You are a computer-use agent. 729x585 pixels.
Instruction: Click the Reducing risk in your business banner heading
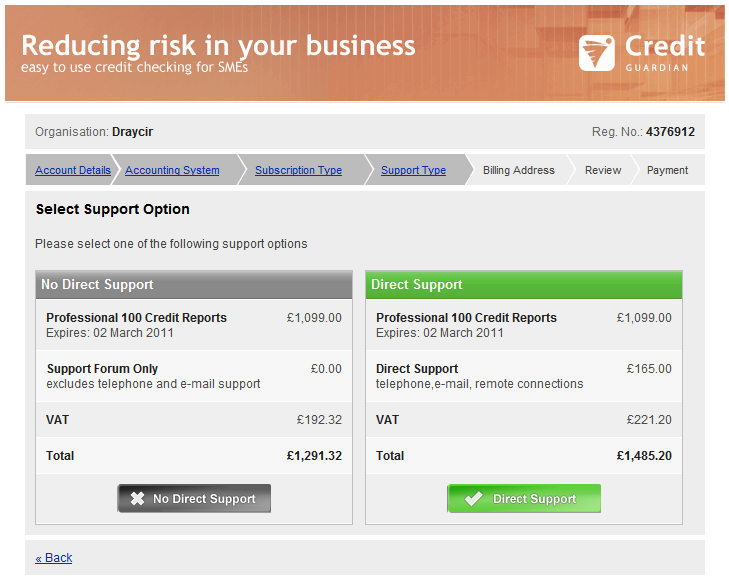tap(218, 46)
